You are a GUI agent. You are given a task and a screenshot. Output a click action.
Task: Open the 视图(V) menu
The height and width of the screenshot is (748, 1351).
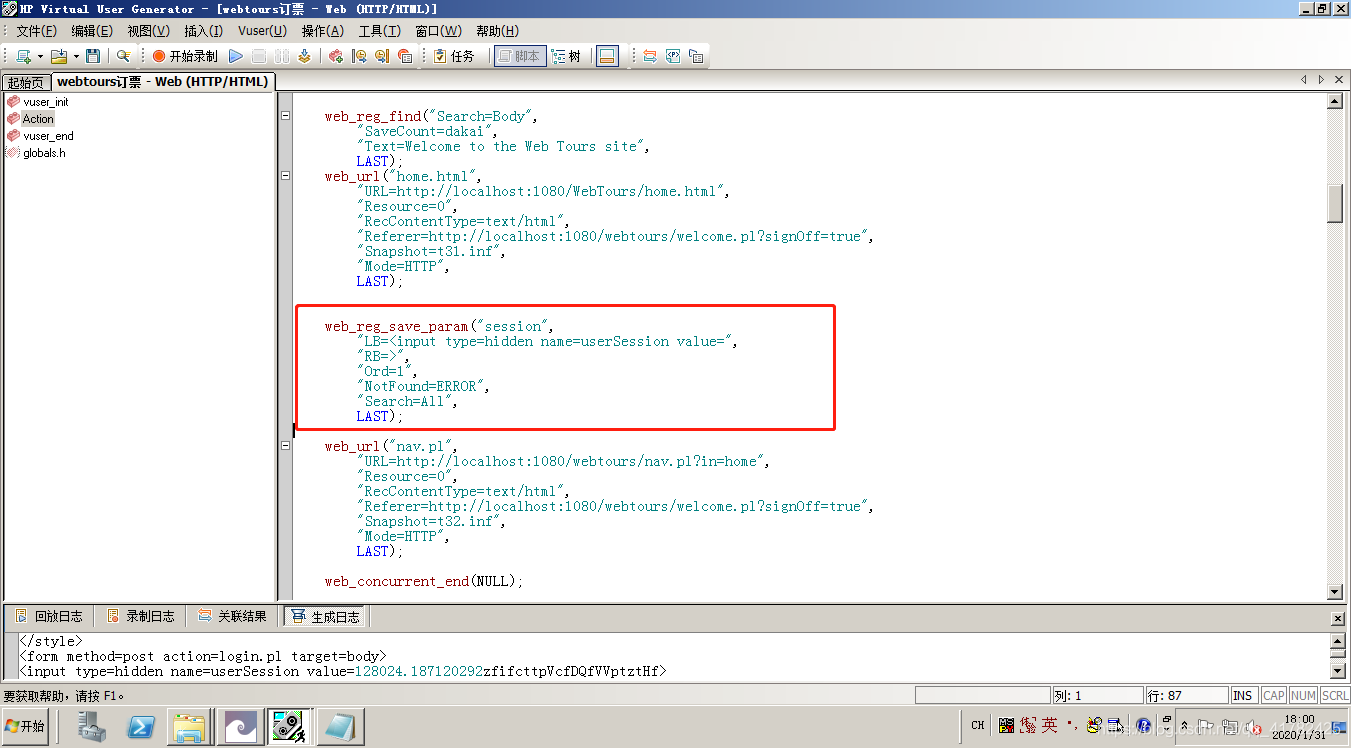(148, 31)
